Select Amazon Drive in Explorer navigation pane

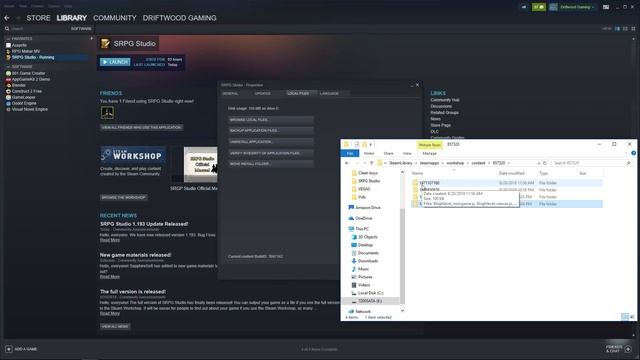[x=365, y=208]
